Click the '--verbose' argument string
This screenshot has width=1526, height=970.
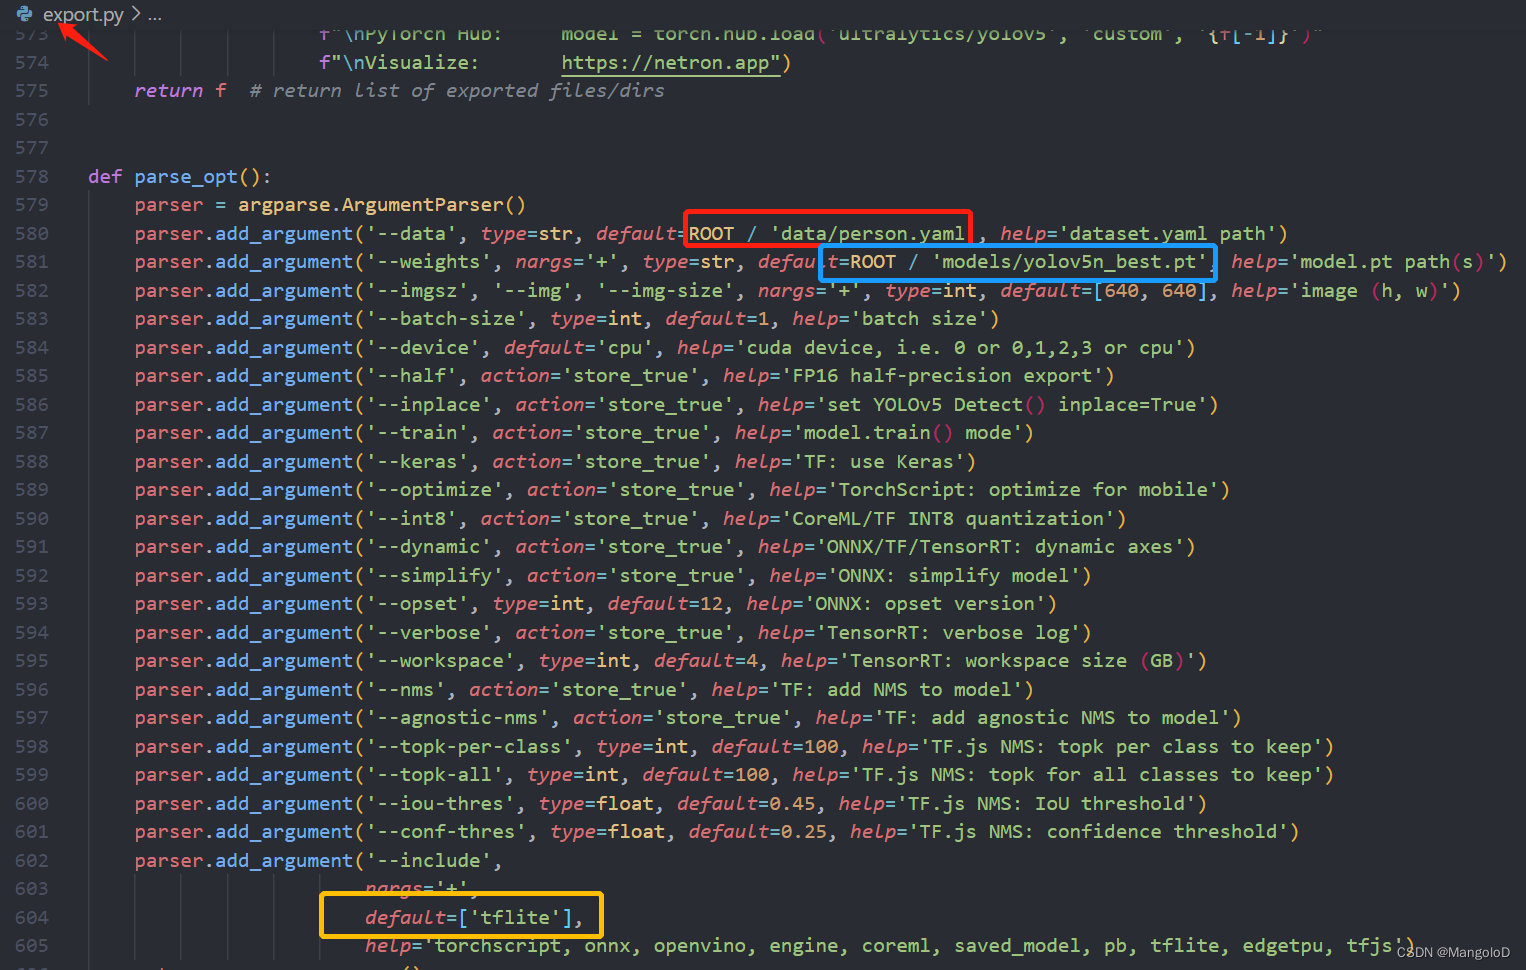[429, 633]
